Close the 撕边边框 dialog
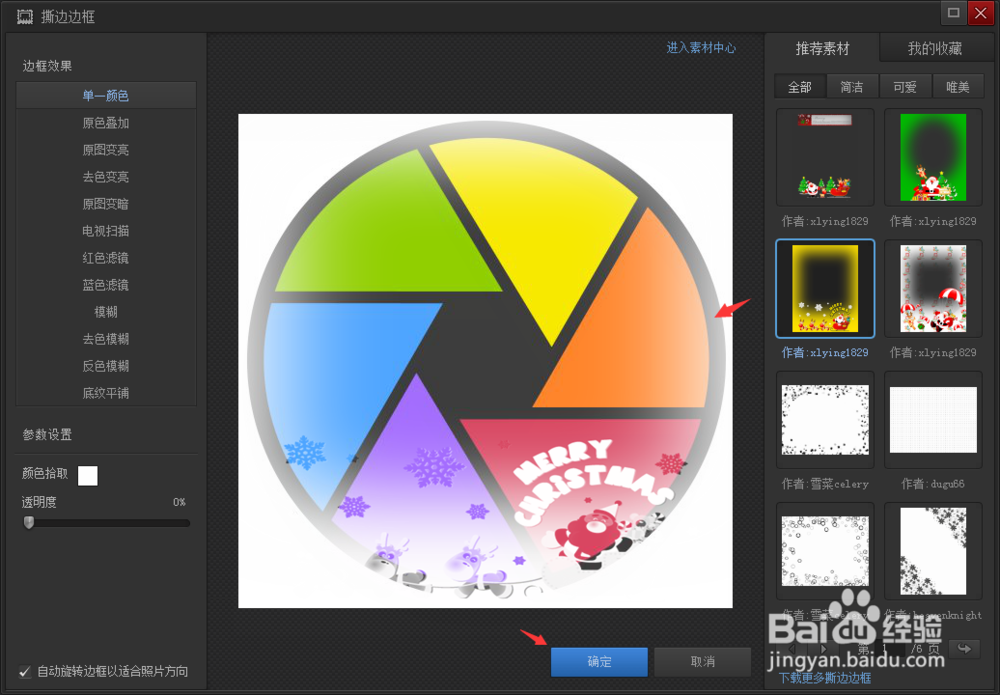Image resolution: width=1000 pixels, height=695 pixels. [x=980, y=13]
